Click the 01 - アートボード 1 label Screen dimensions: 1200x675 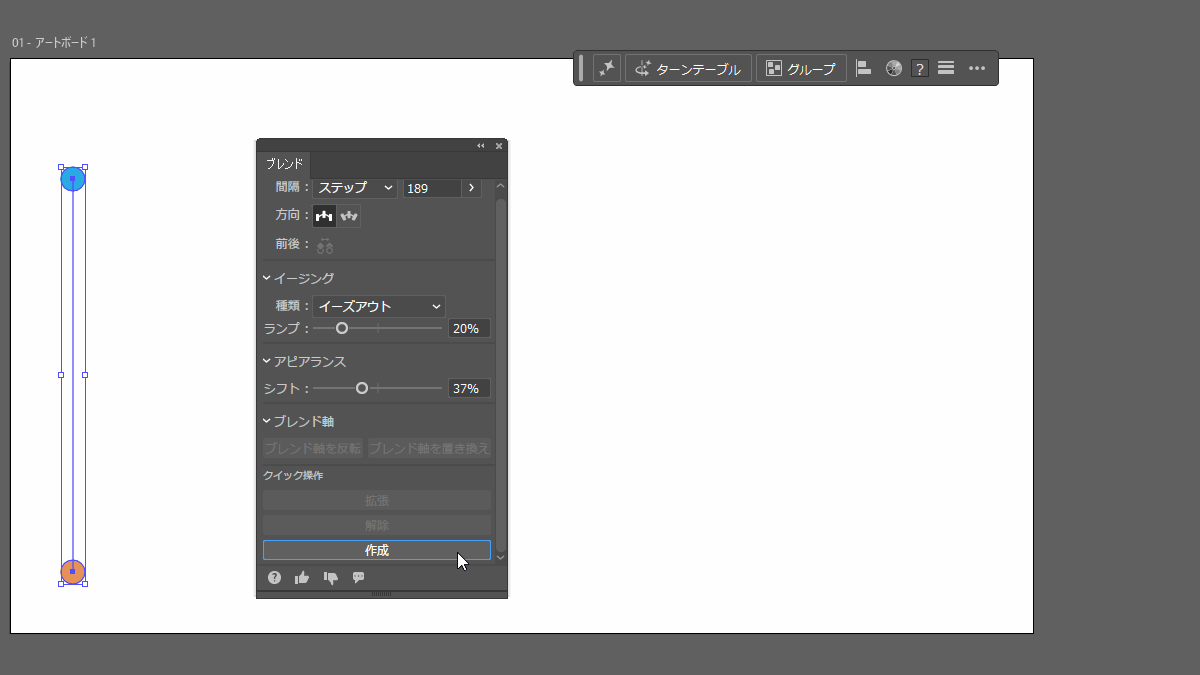click(x=54, y=43)
